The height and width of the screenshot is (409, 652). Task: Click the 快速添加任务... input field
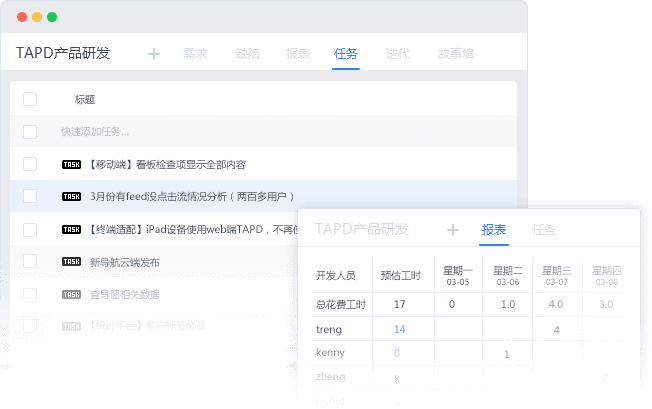pos(95,132)
